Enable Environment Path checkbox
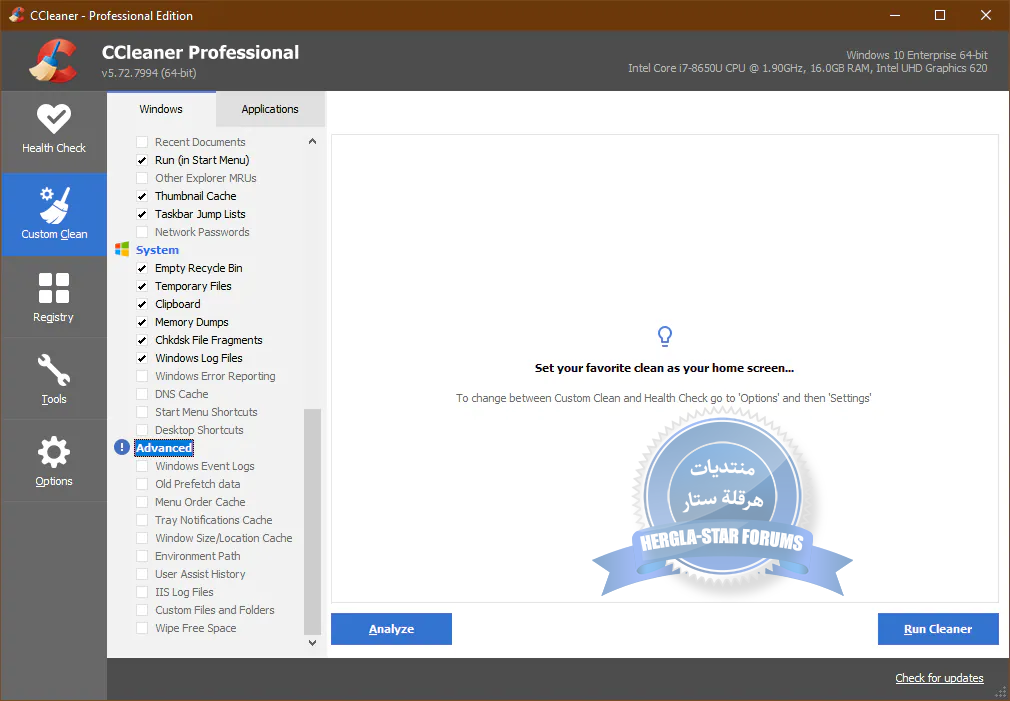This screenshot has width=1010, height=701. tap(142, 556)
